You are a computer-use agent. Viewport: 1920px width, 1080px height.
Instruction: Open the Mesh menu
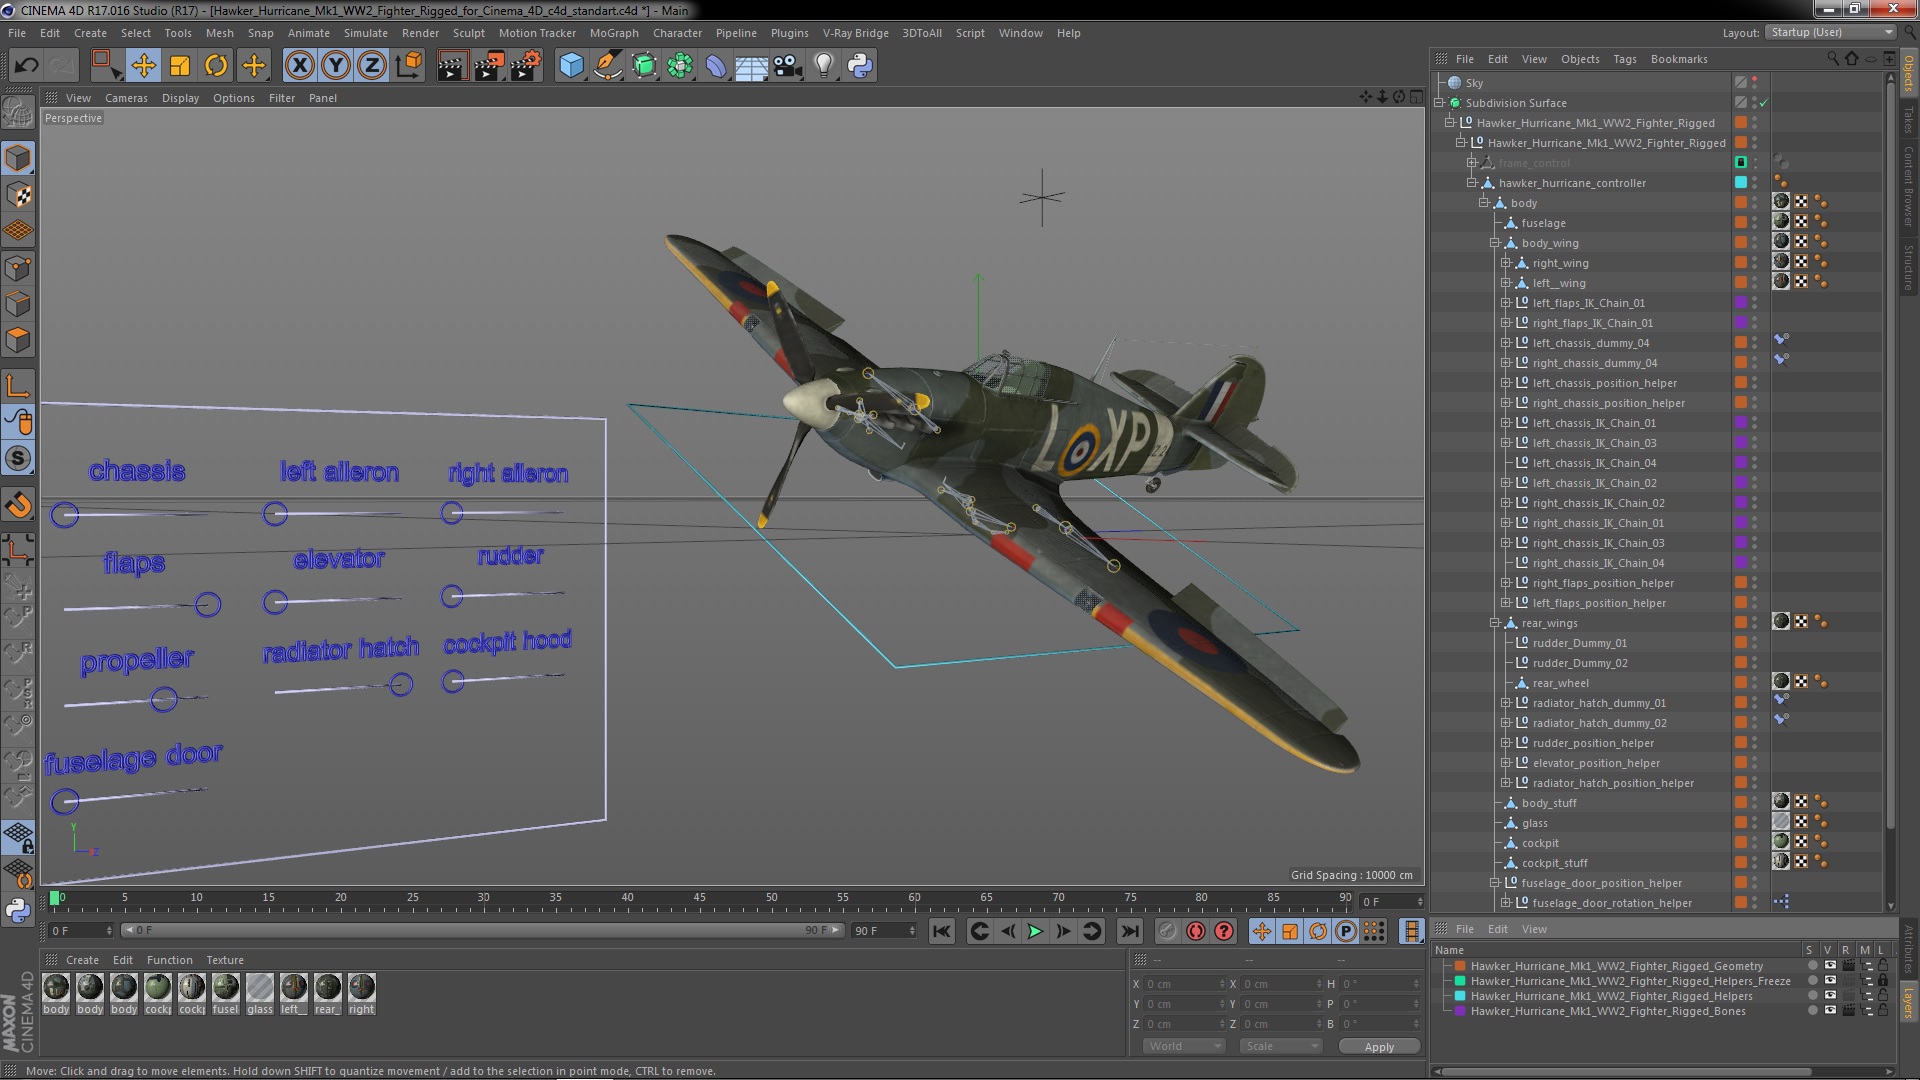tap(219, 33)
